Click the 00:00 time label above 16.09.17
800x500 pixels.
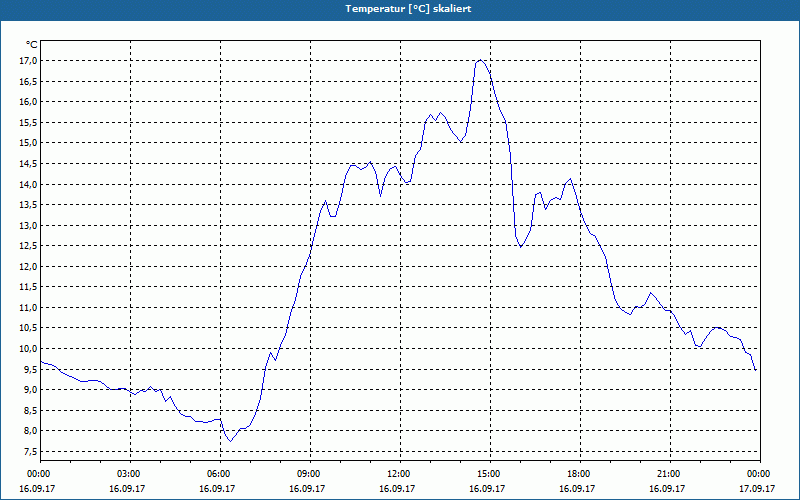38,474
